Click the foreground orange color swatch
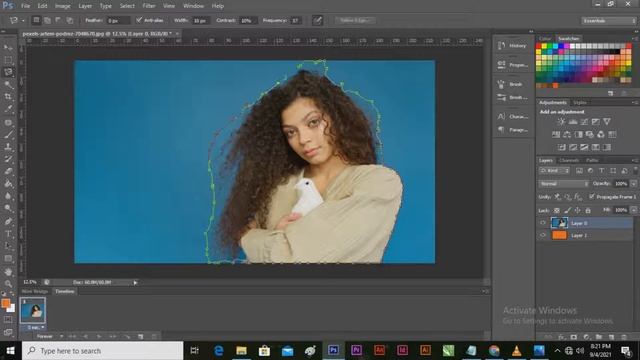This screenshot has height=360, width=640. click(x=5, y=303)
